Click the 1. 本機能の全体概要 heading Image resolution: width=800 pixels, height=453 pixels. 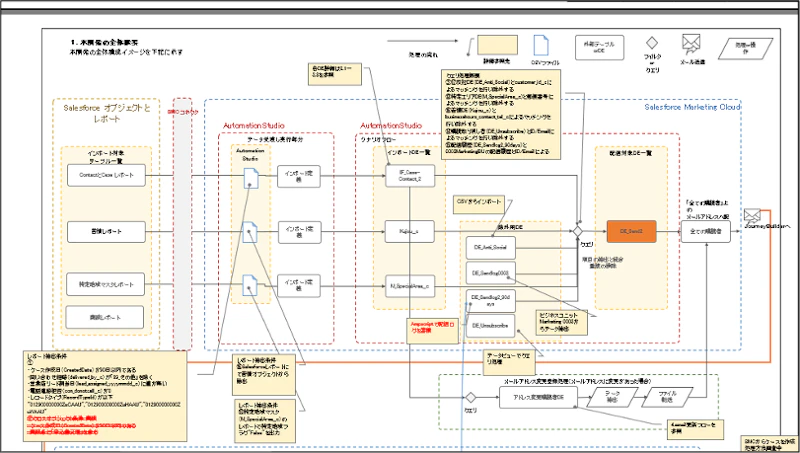click(104, 42)
